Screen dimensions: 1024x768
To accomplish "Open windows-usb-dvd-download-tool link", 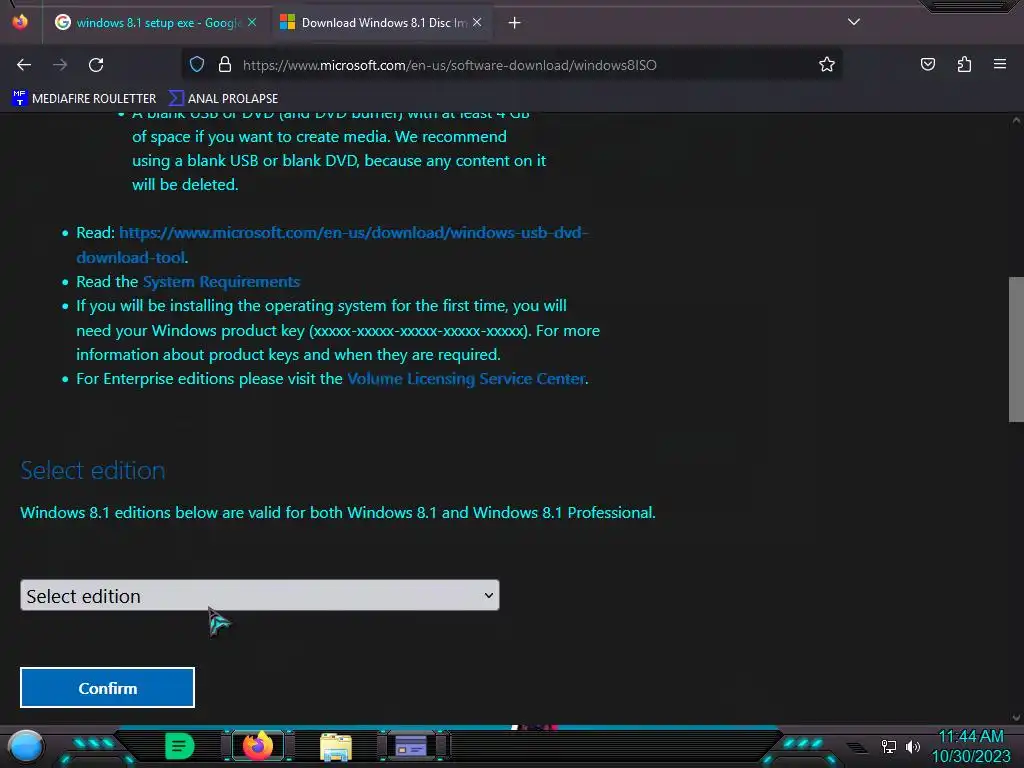I will tap(332, 245).
